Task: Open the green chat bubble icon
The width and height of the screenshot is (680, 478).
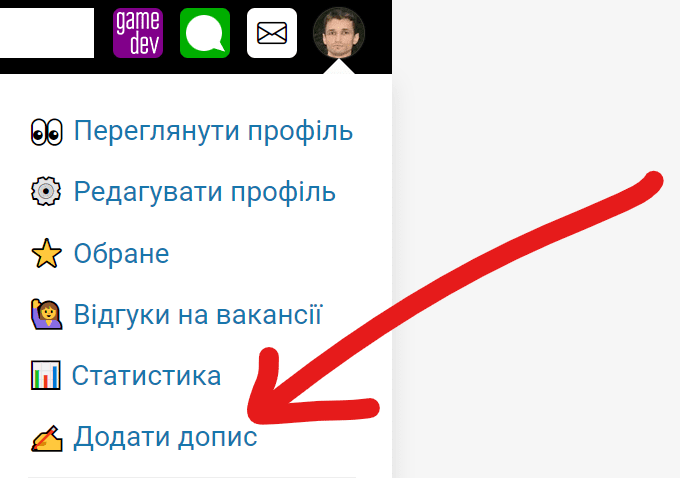Action: point(205,33)
